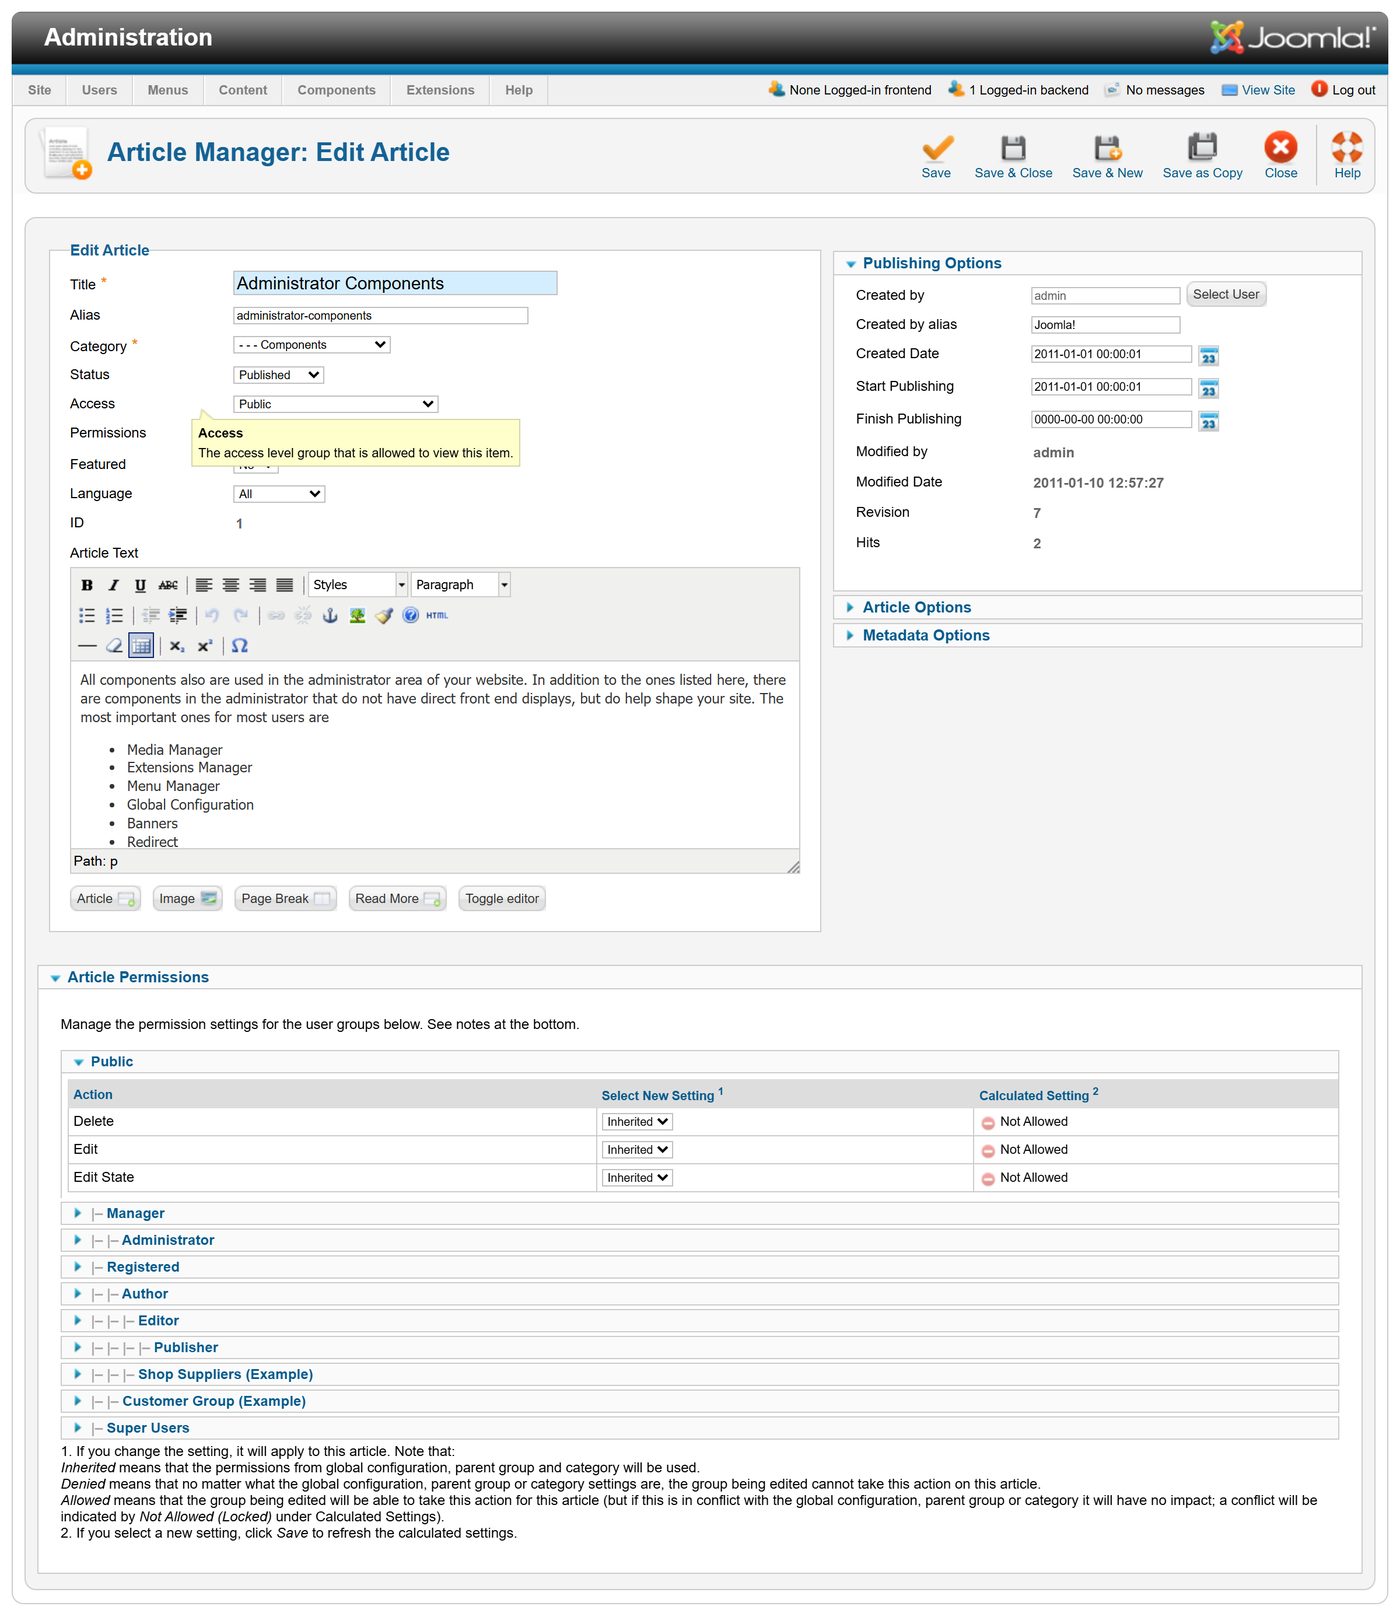Insert a special character with the omega icon

click(240, 646)
